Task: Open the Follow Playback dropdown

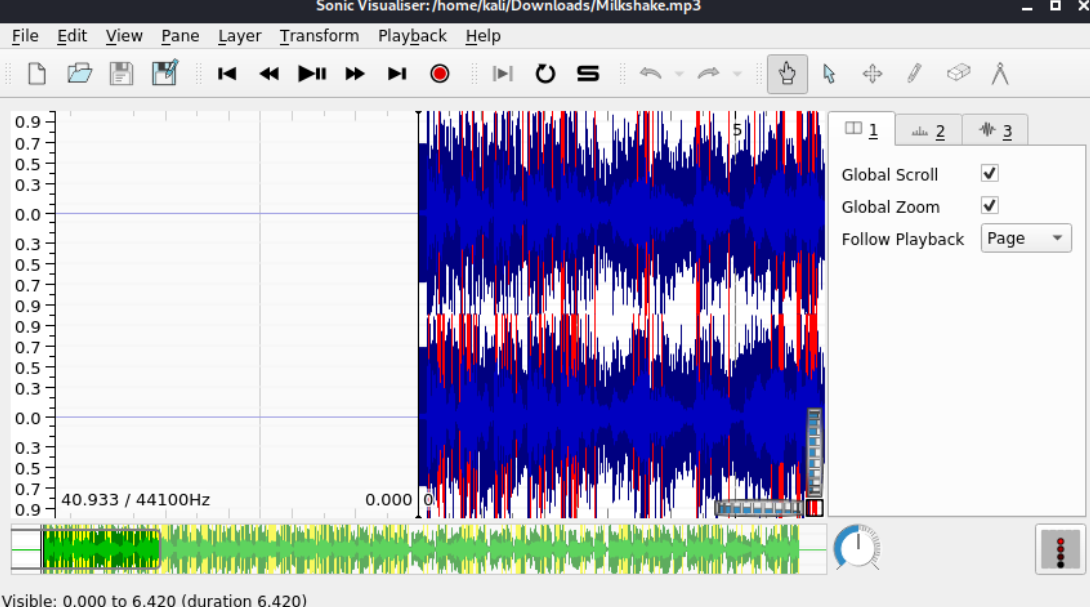Action: [1025, 238]
